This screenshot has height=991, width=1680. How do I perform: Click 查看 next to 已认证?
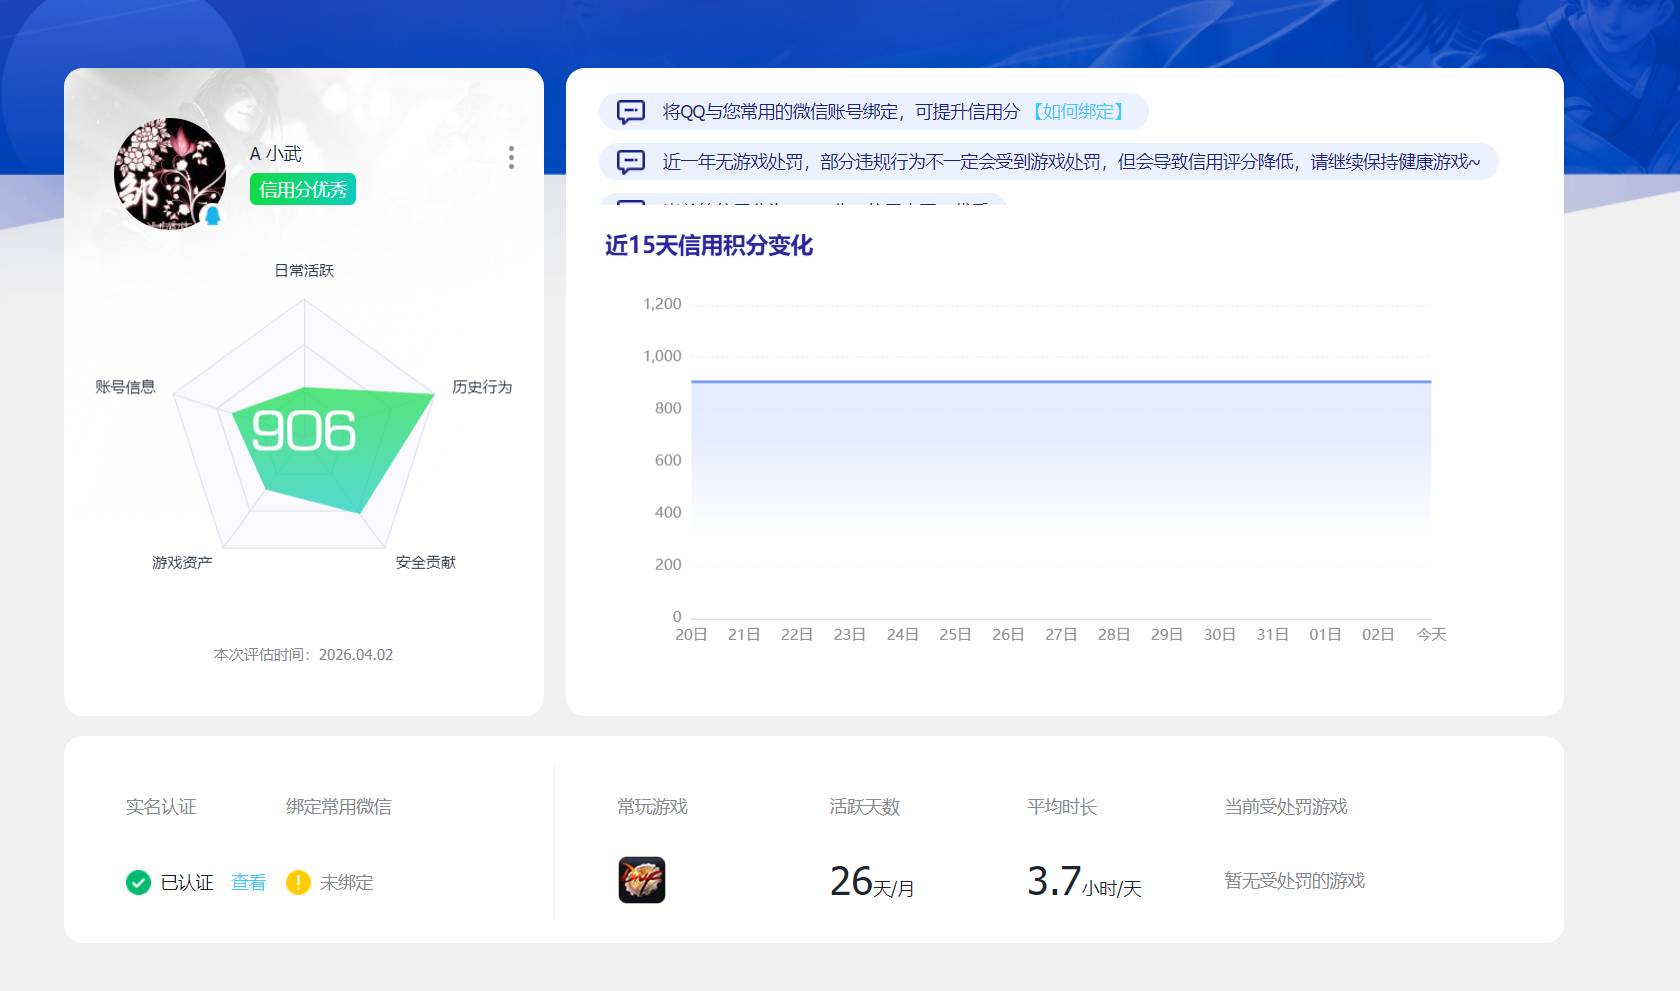coord(247,883)
